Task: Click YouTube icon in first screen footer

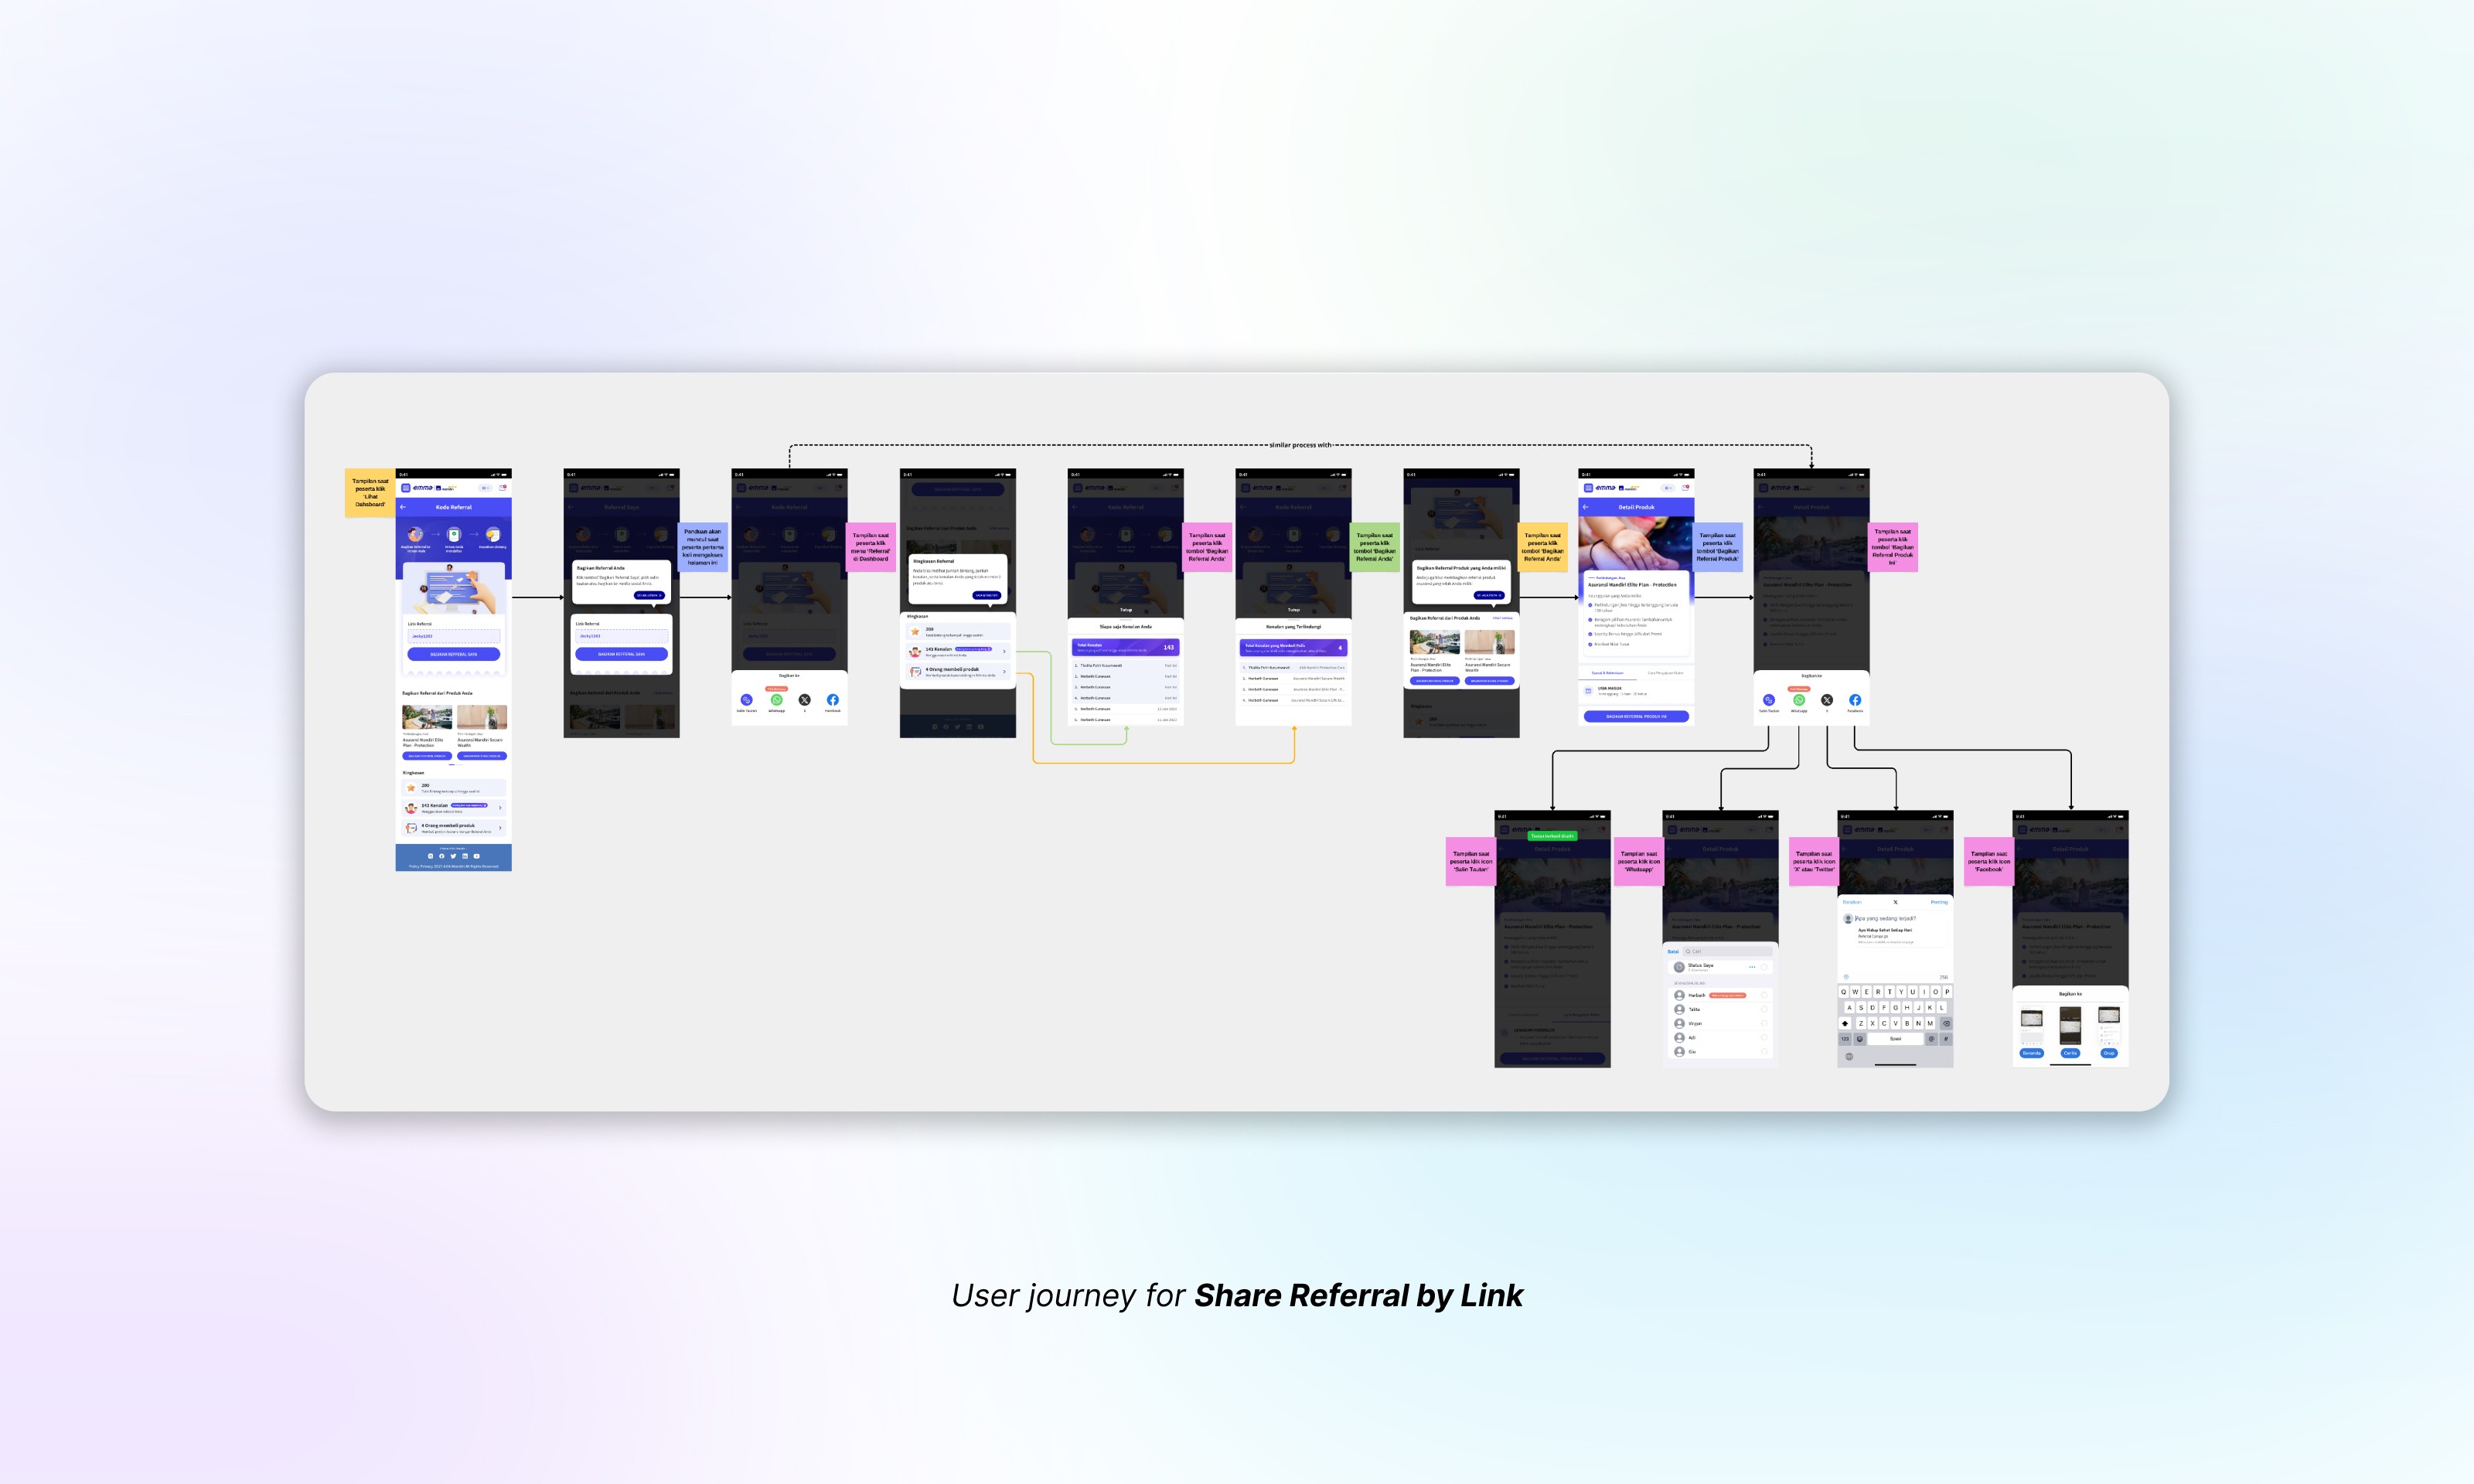Action: (x=476, y=856)
